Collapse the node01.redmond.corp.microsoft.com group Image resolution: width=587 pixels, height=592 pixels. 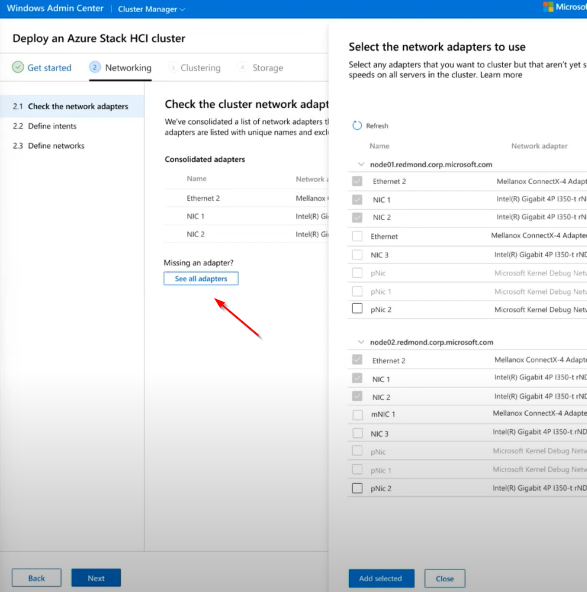pyautogui.click(x=361, y=164)
